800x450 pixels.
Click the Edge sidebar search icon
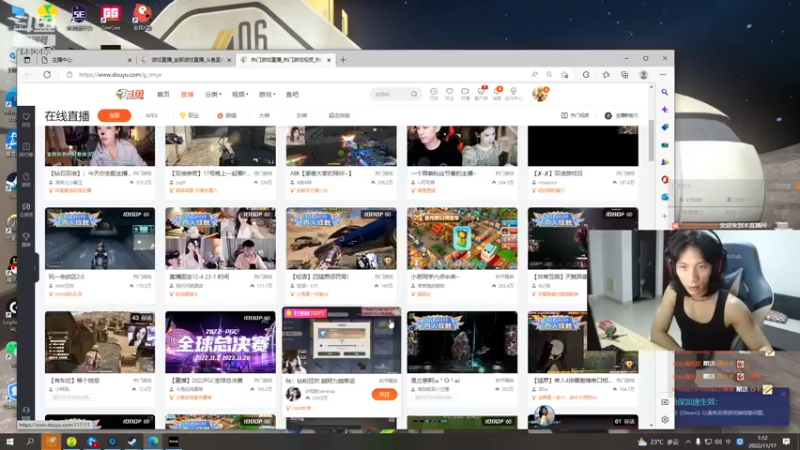(664, 92)
